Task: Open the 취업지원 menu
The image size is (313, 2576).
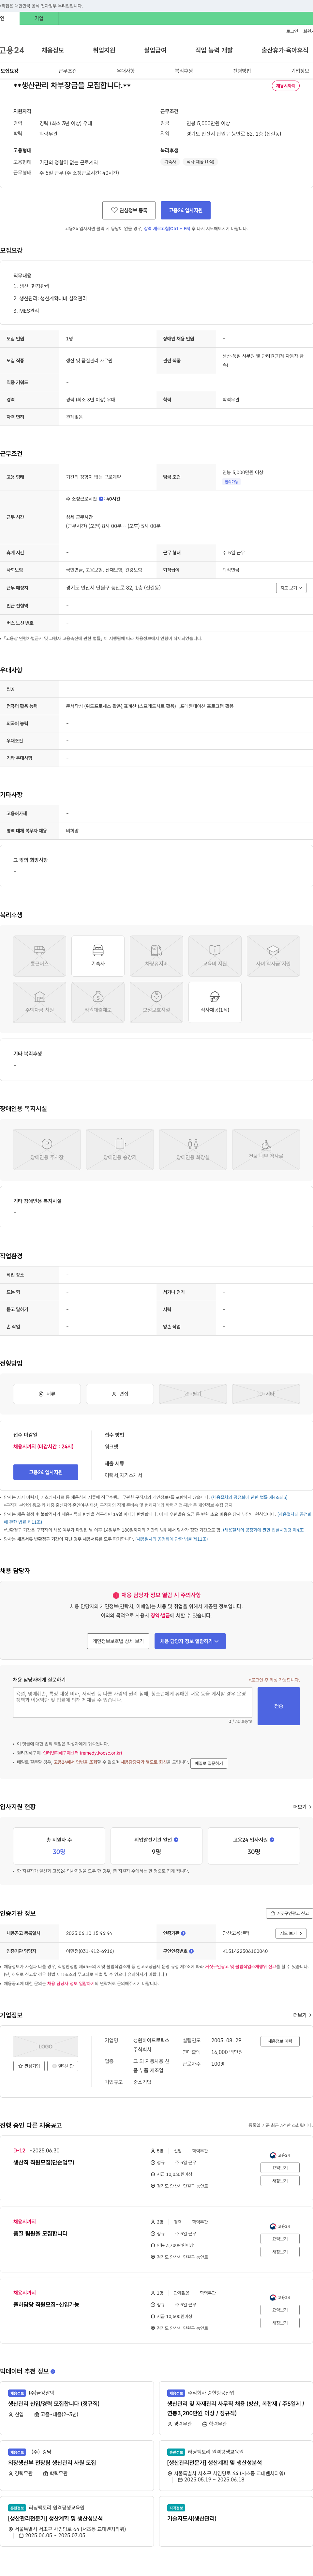Action: coord(104,50)
